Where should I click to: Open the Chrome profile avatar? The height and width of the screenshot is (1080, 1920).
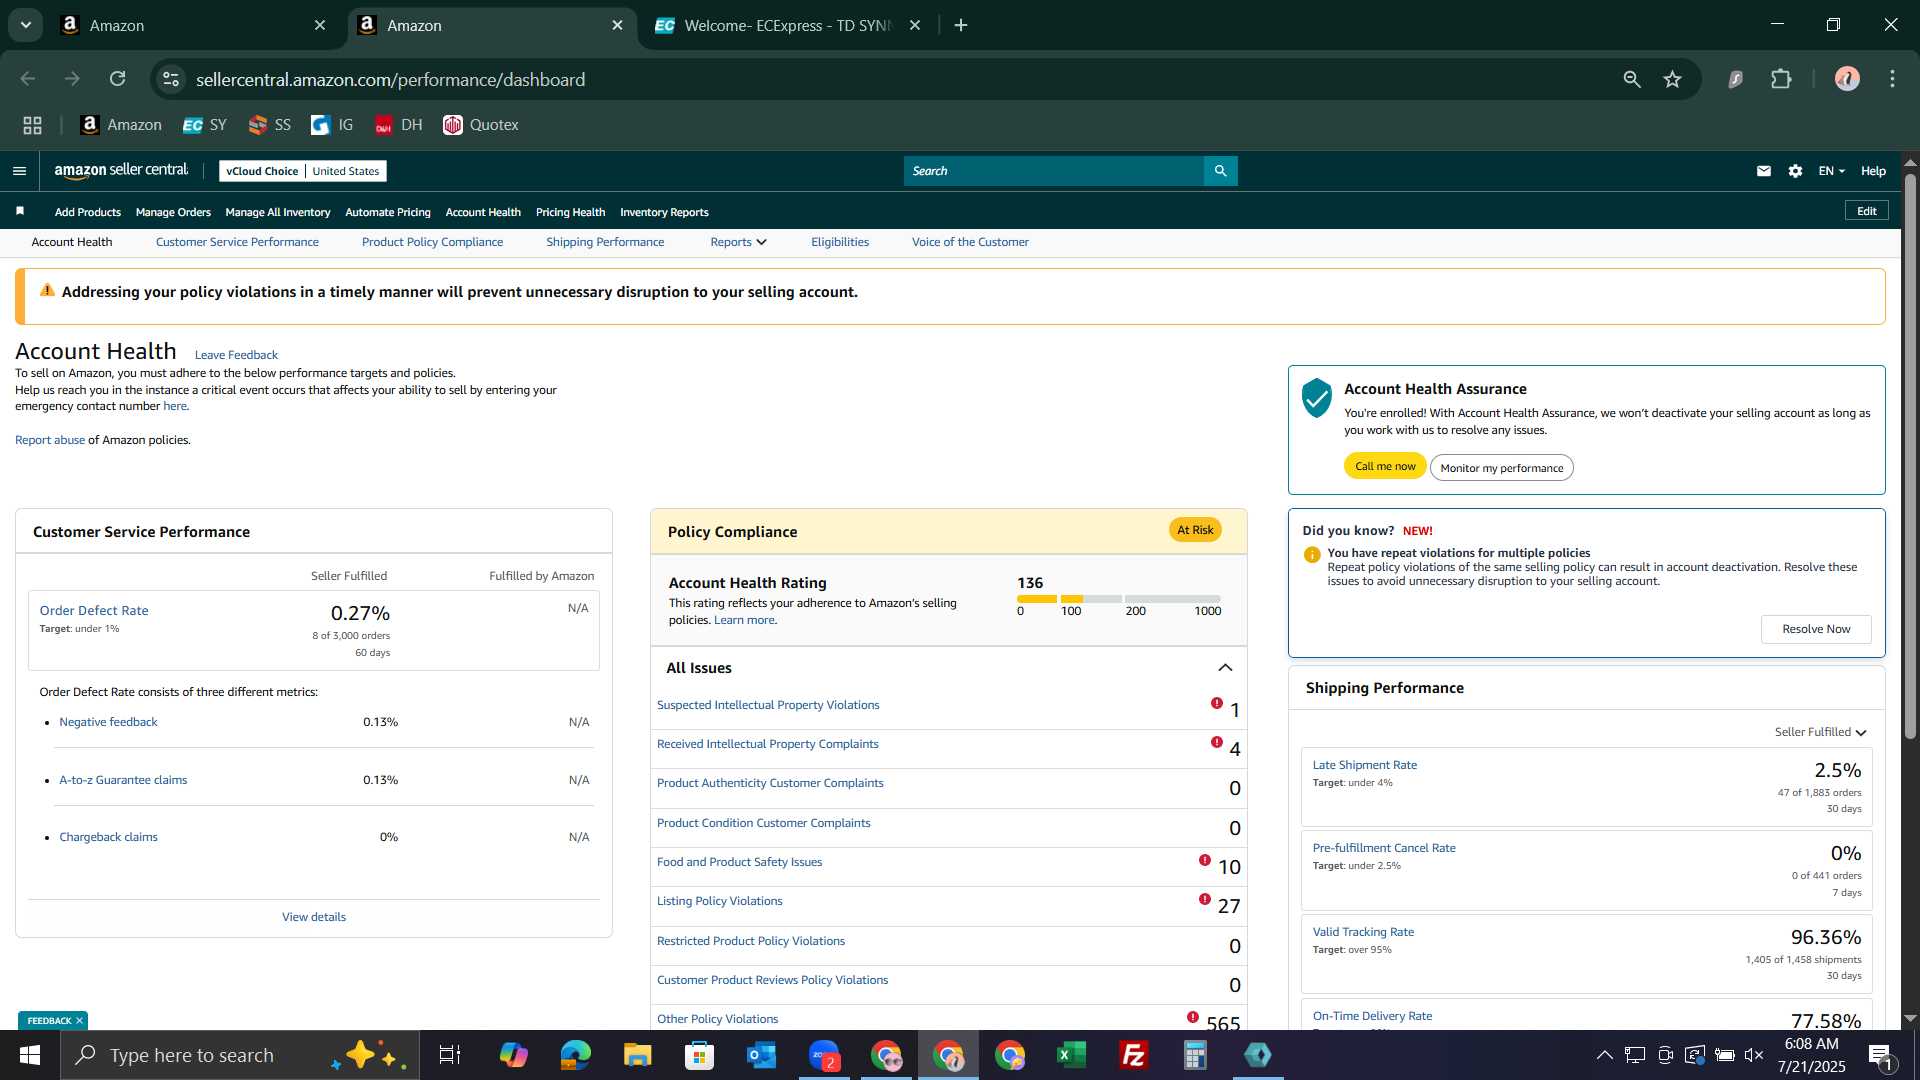pyautogui.click(x=1847, y=79)
